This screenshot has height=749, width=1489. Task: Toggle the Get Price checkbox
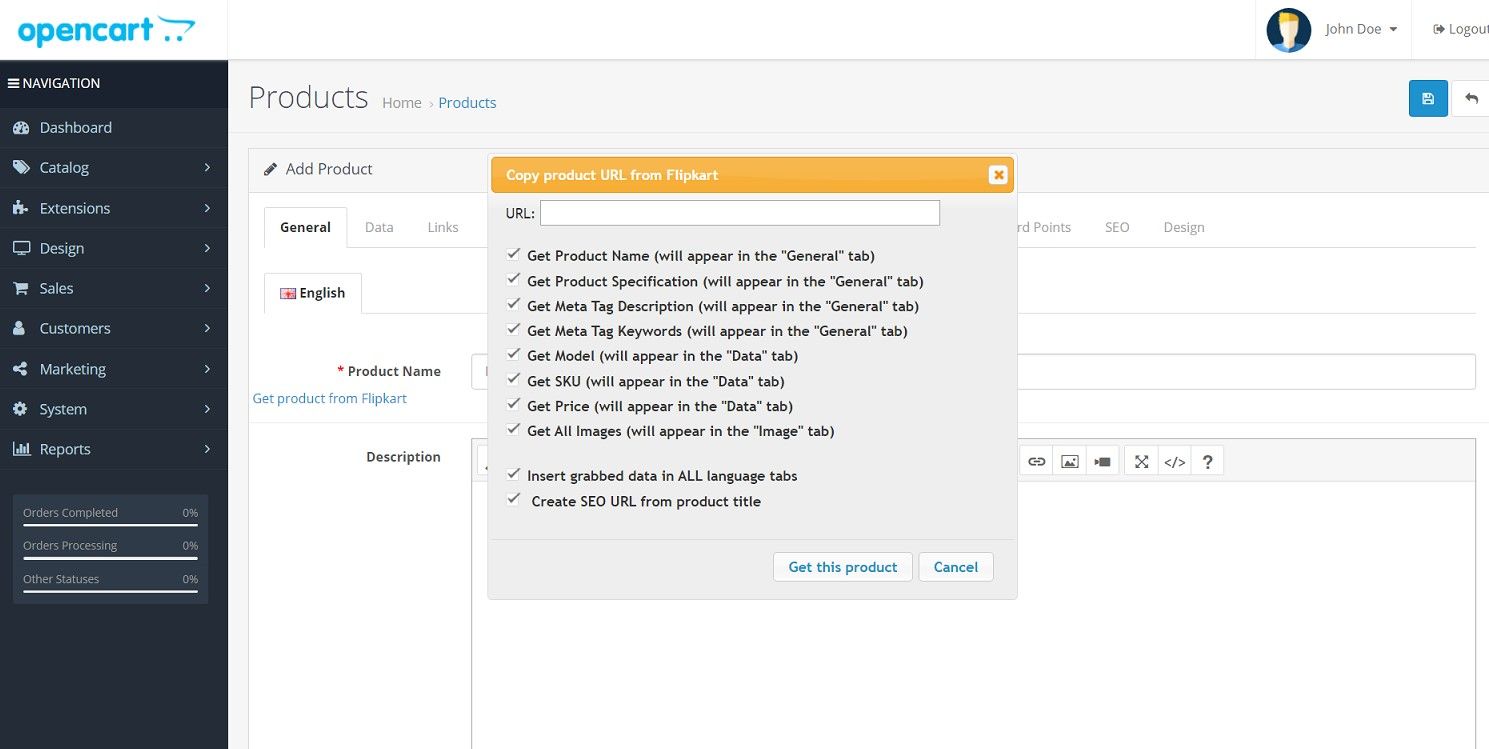coord(514,405)
